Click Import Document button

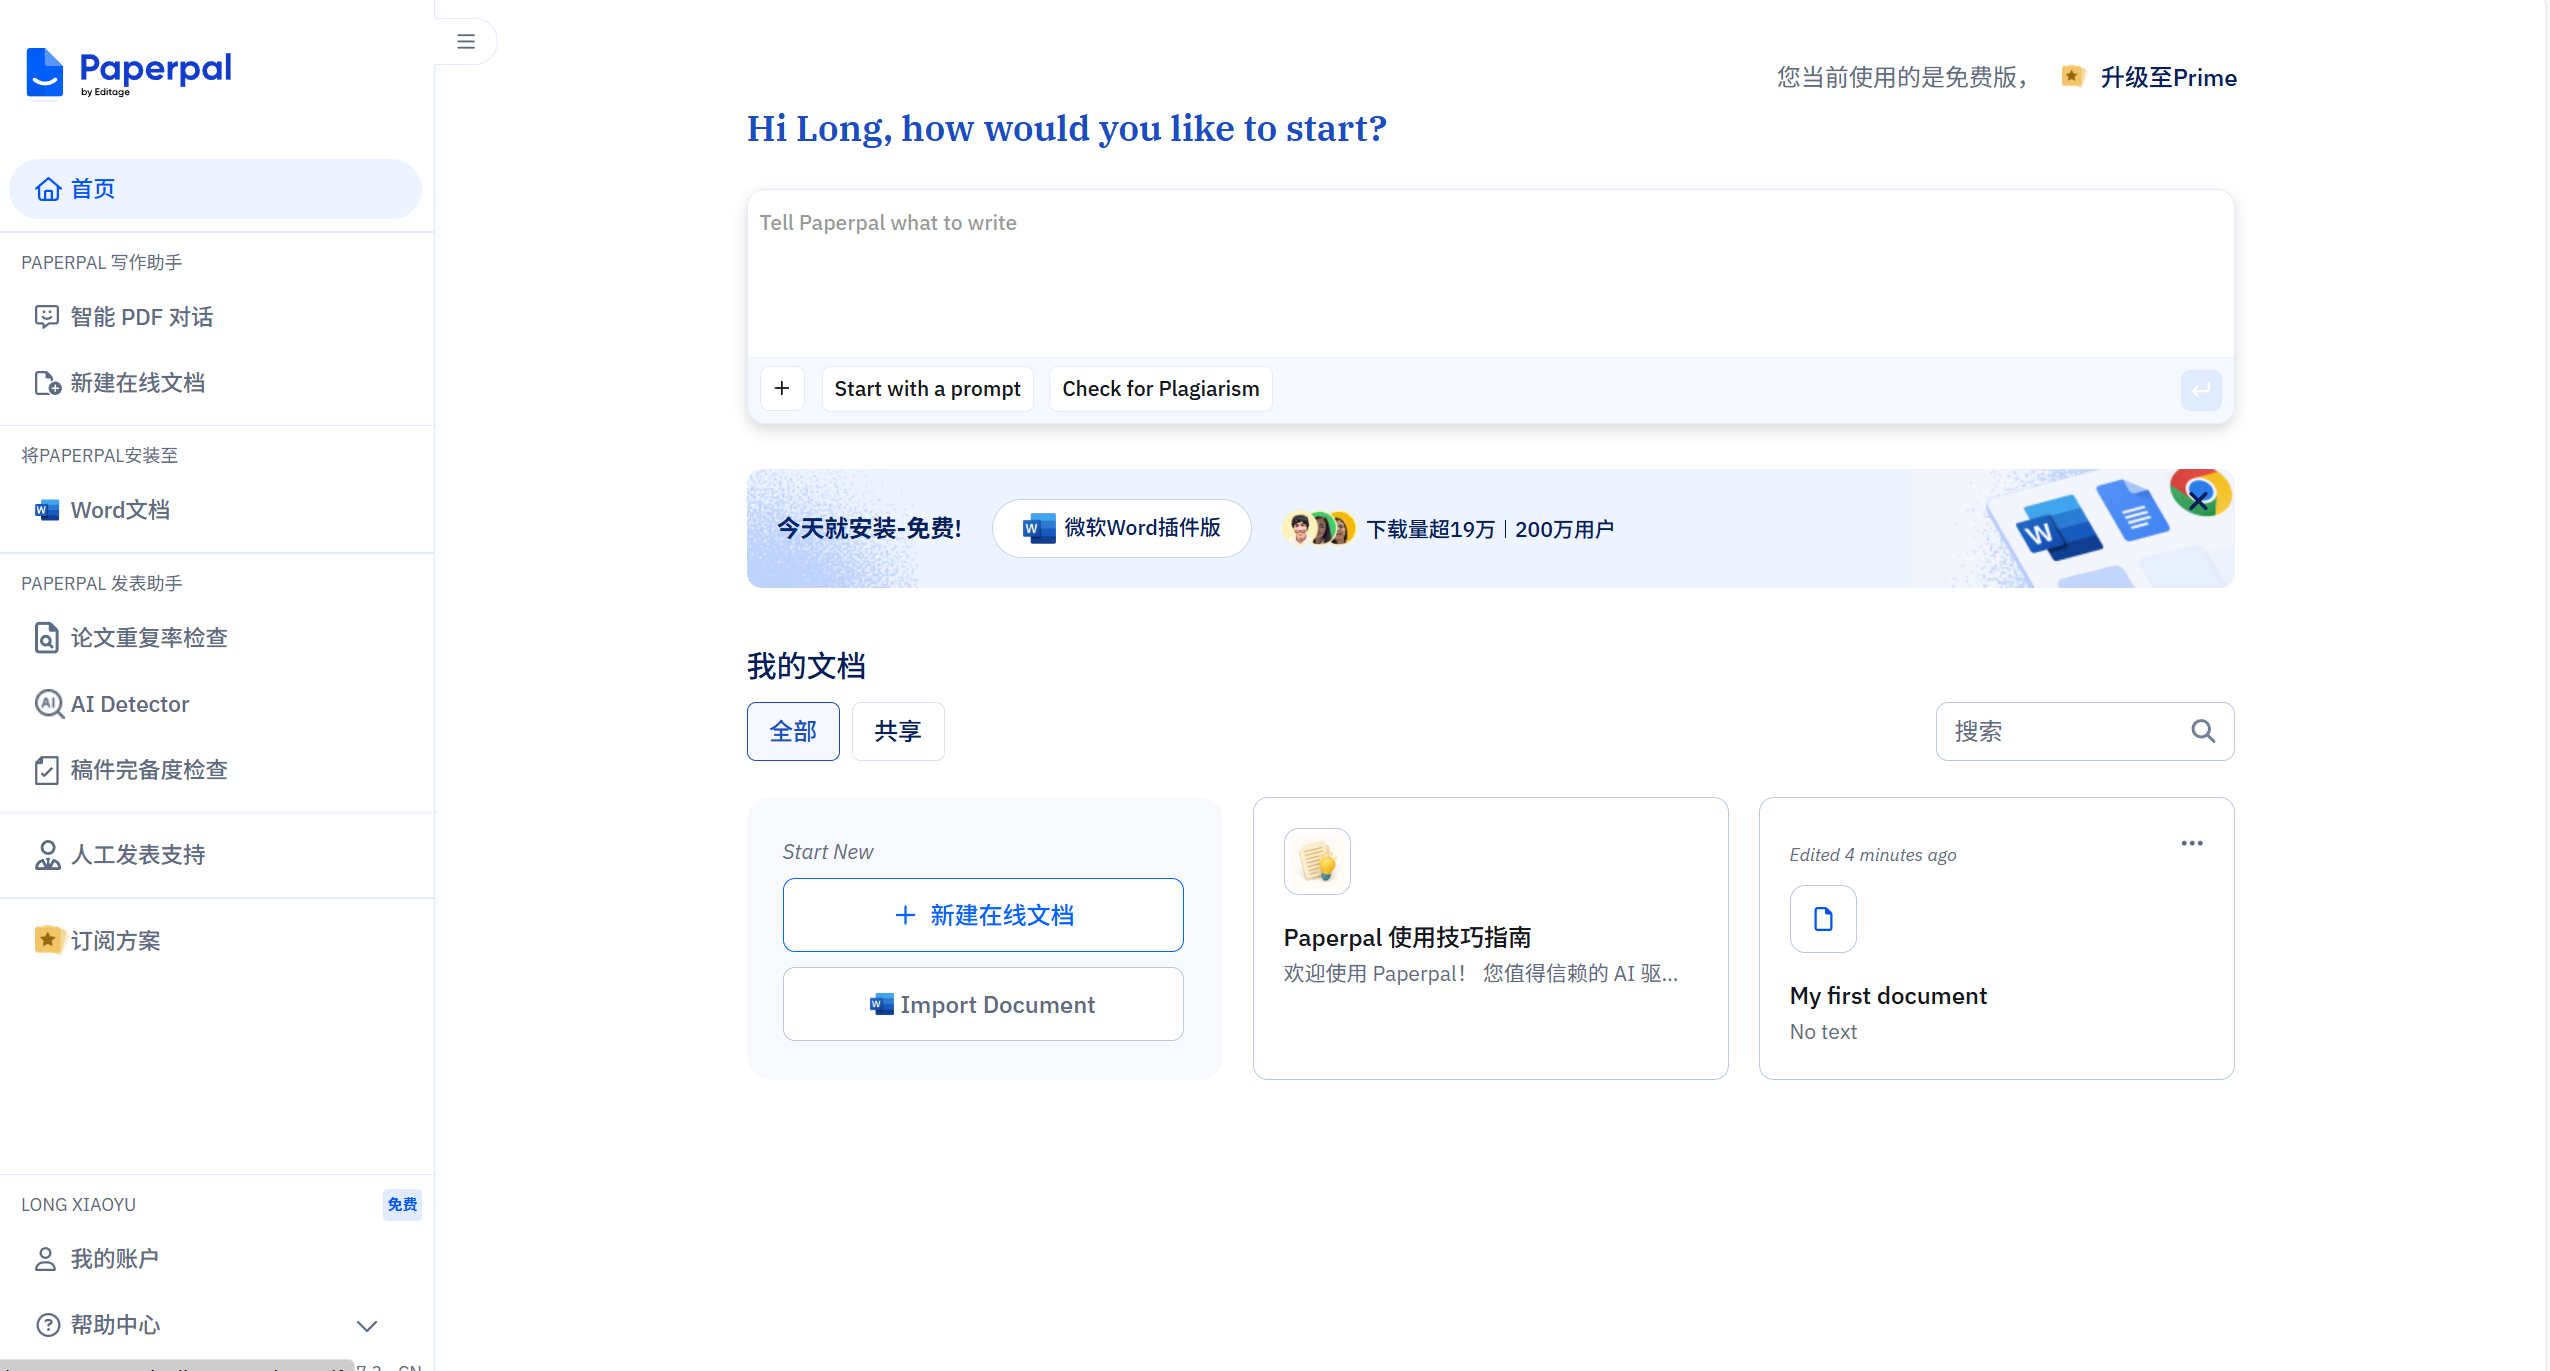pyautogui.click(x=982, y=1004)
